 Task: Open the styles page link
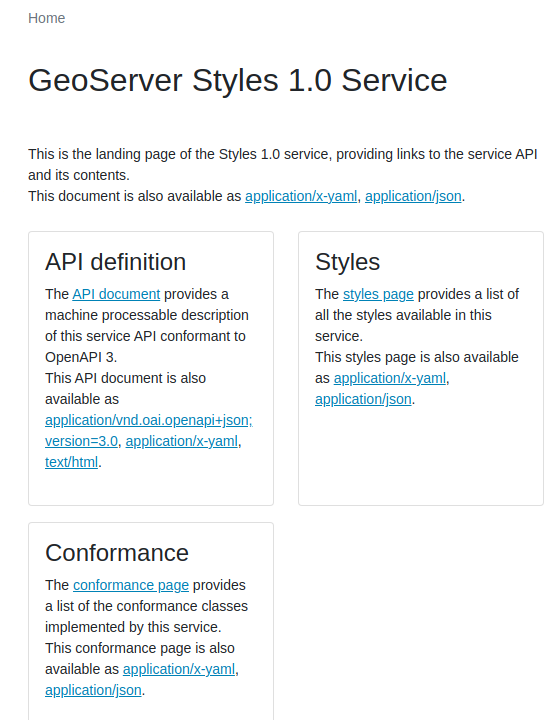coord(378,294)
